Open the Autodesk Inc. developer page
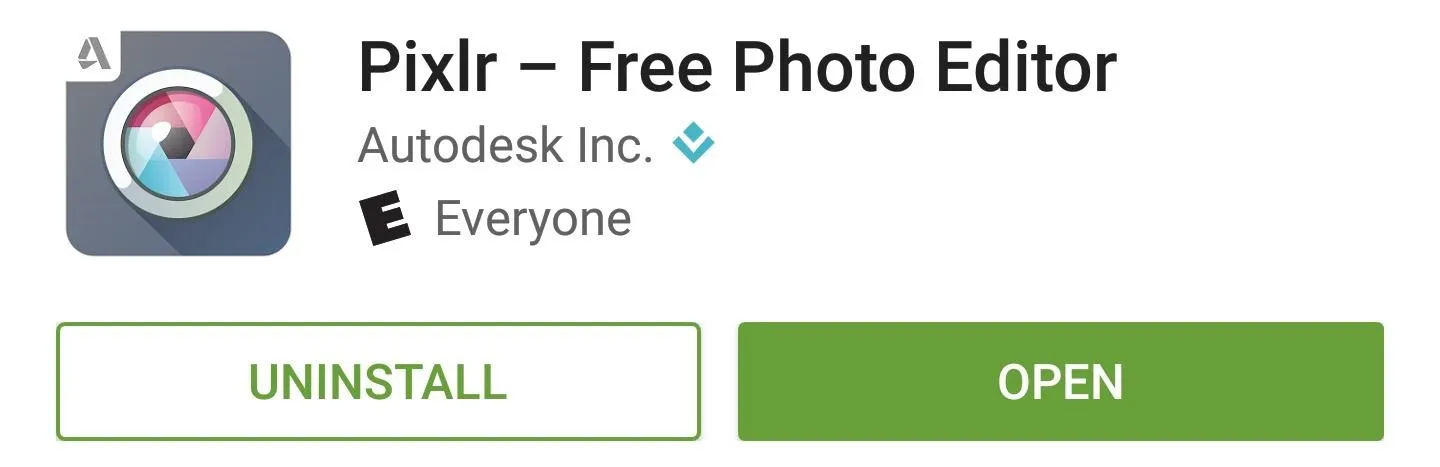This screenshot has height=467, width=1440. [x=506, y=146]
